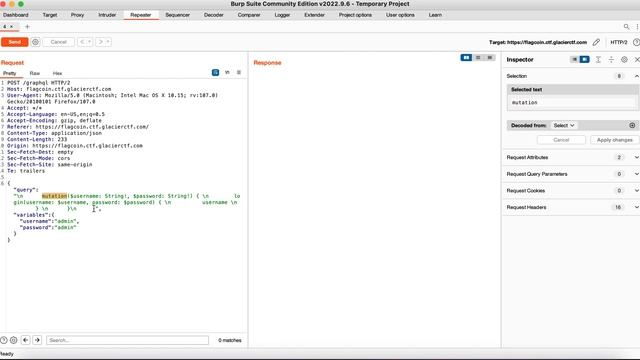Click highlighted mutation word in request
The image size is (640, 360).
tap(54, 196)
